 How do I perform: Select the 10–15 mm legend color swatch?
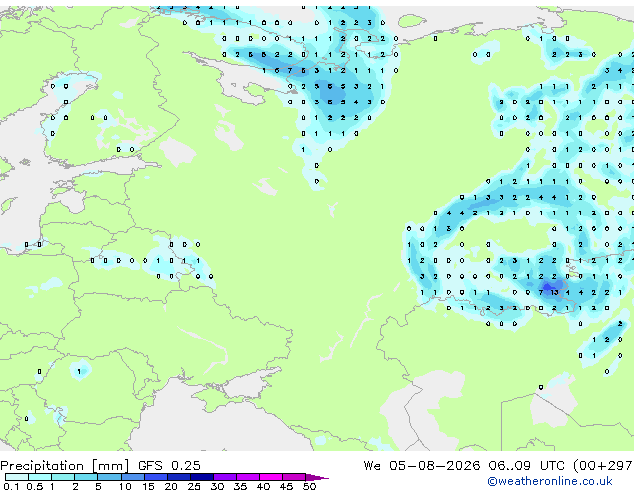point(132,477)
